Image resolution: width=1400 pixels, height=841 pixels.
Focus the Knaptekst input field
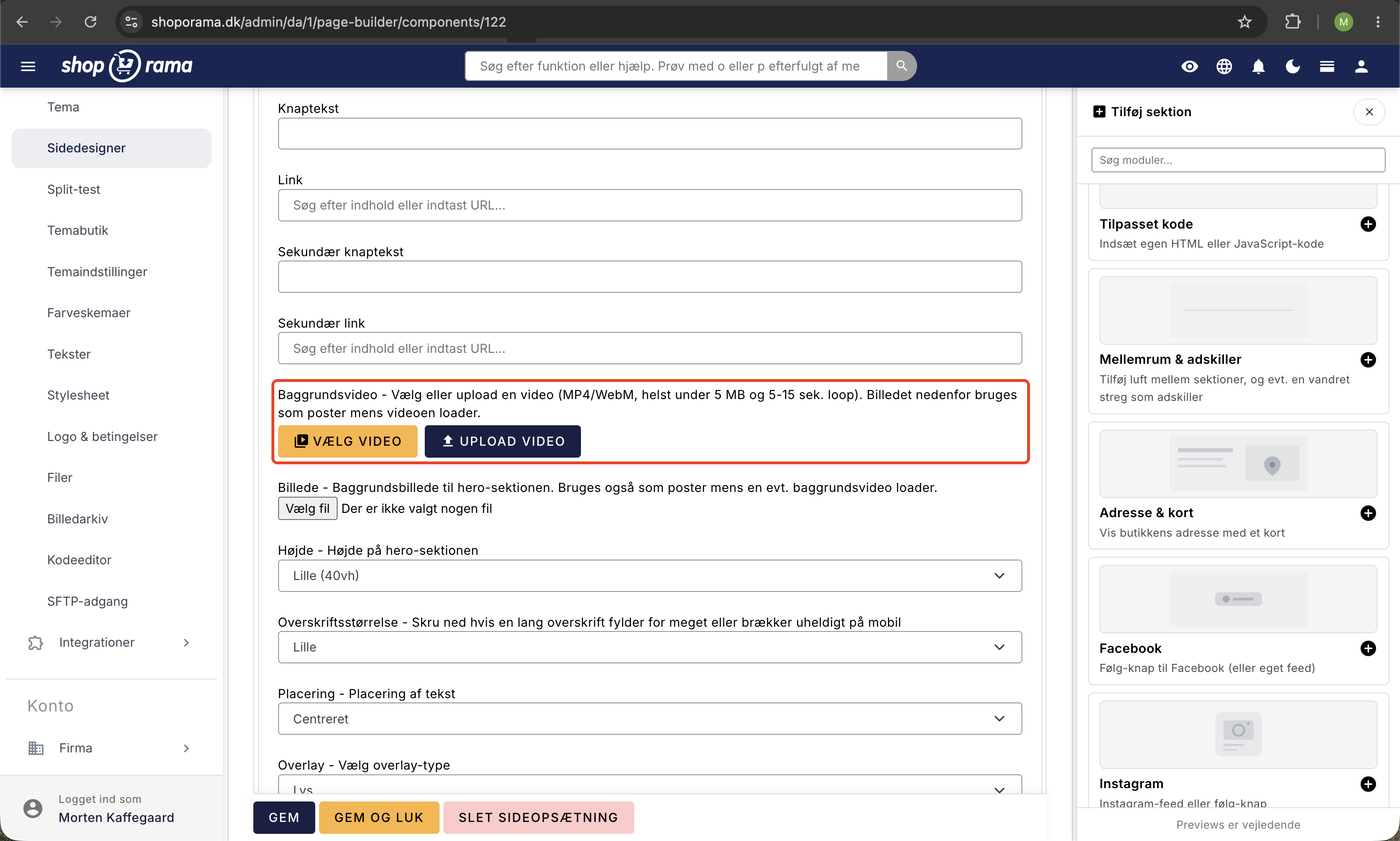650,134
